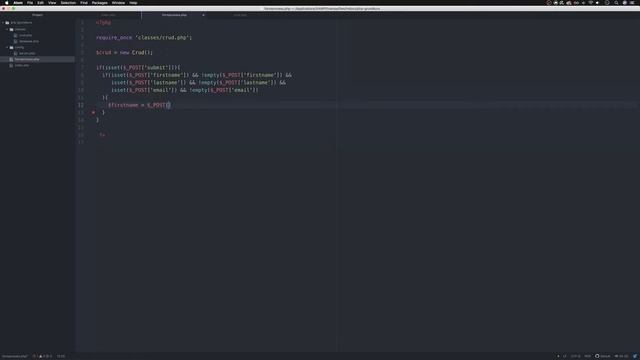Open the file inside the config folder
The width and height of the screenshot is (640, 360).
[27, 53]
